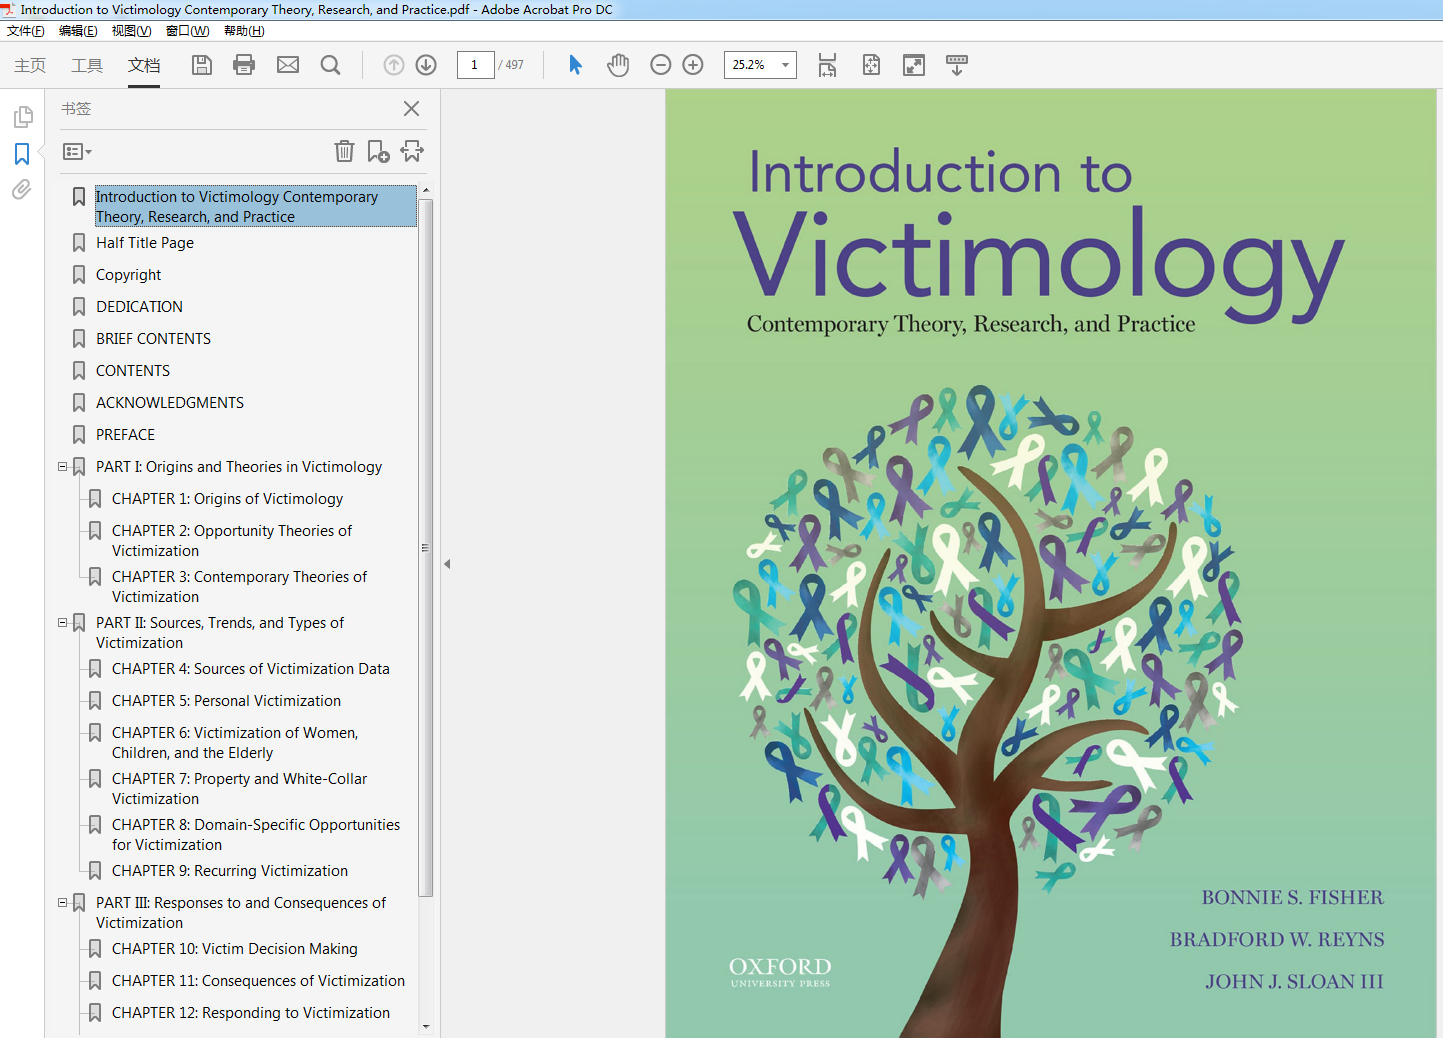Click the Fit one full page icon

(x=871, y=65)
